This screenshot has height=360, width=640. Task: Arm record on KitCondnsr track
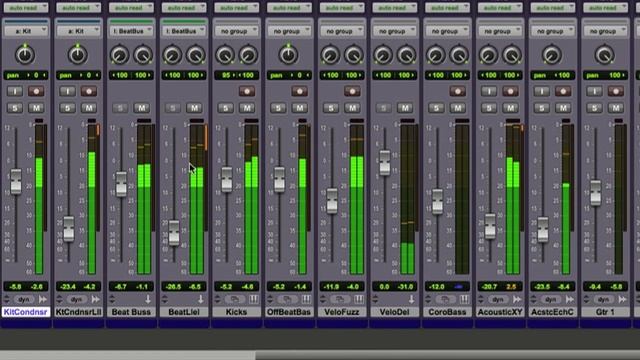36,91
